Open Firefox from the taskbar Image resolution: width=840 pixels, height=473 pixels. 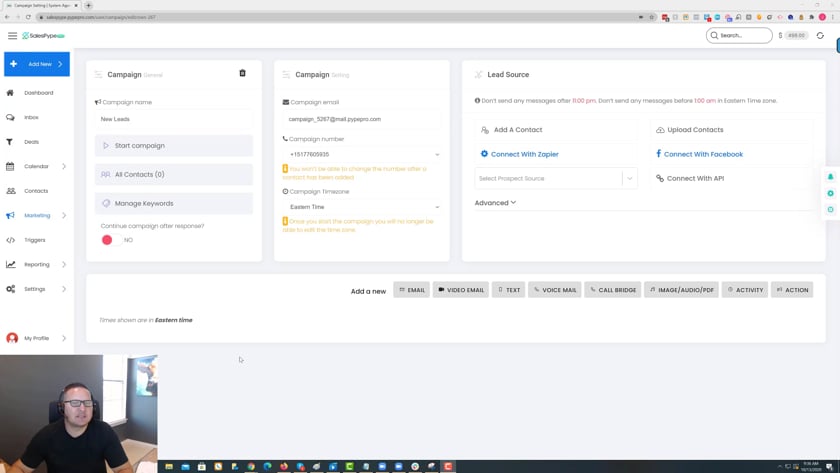click(284, 467)
